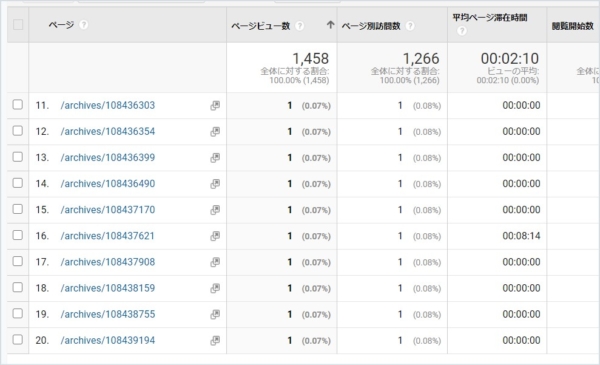Select the average time value 00:02:10

pos(510,59)
